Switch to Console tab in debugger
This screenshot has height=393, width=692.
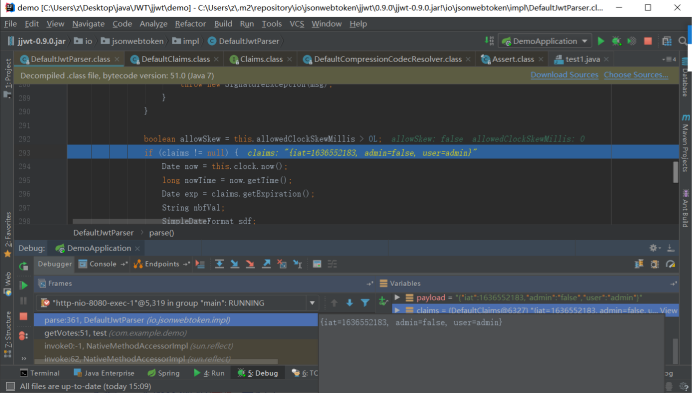[102, 264]
